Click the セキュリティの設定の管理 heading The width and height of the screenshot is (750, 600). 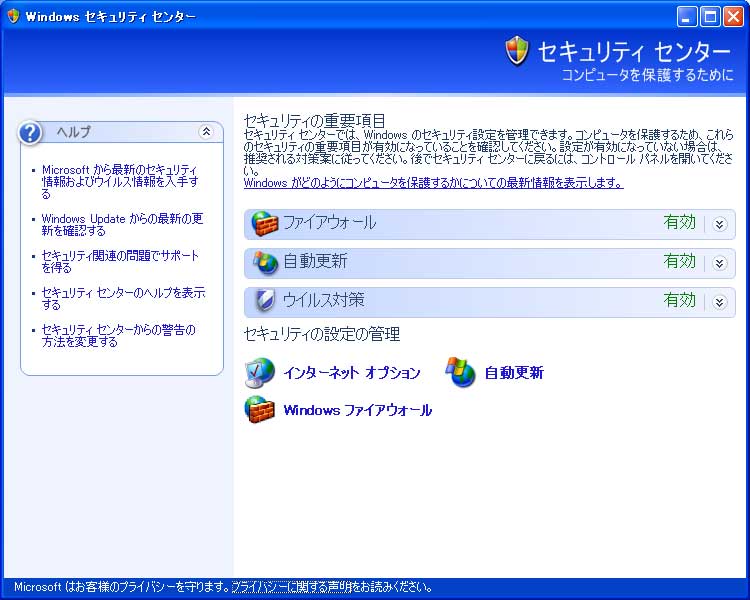pos(322,334)
